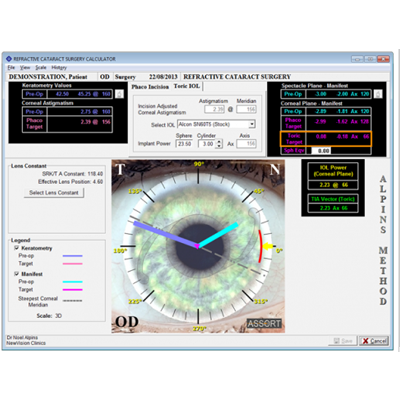The height and width of the screenshot is (400, 400).
Task: Click the Cancel button
Action: pyautogui.click(x=374, y=341)
